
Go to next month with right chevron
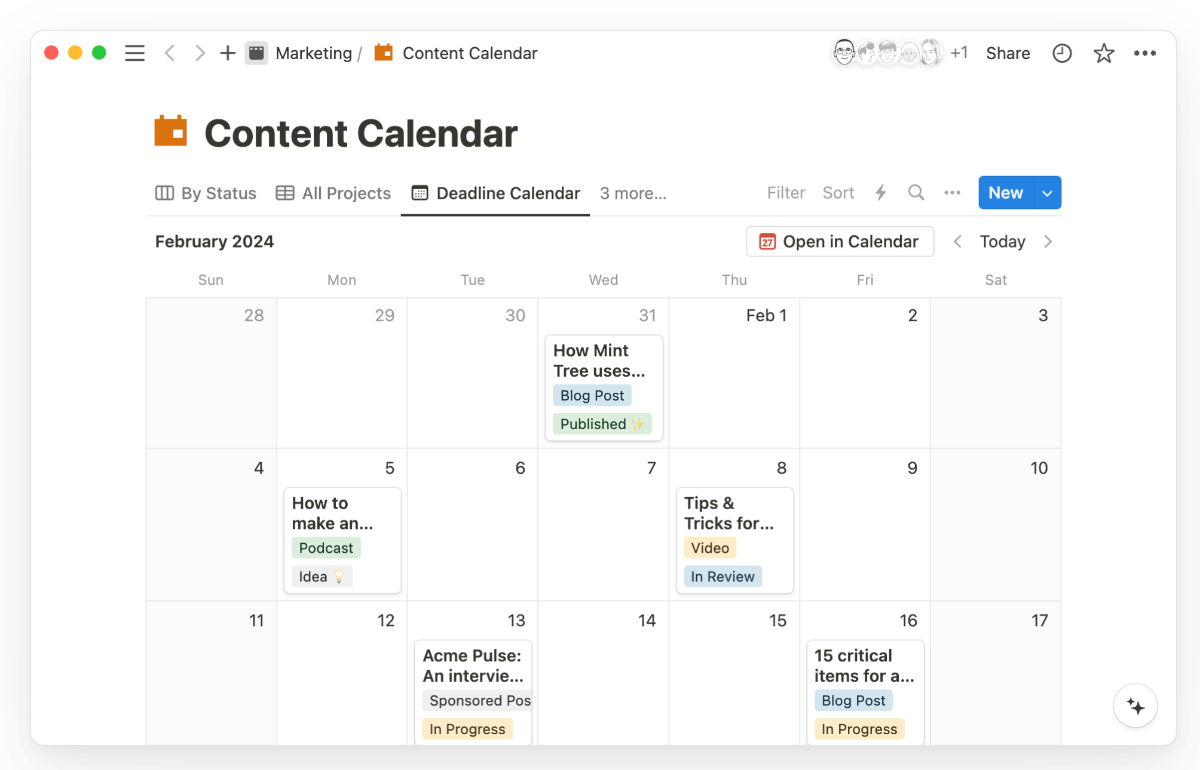1048,241
